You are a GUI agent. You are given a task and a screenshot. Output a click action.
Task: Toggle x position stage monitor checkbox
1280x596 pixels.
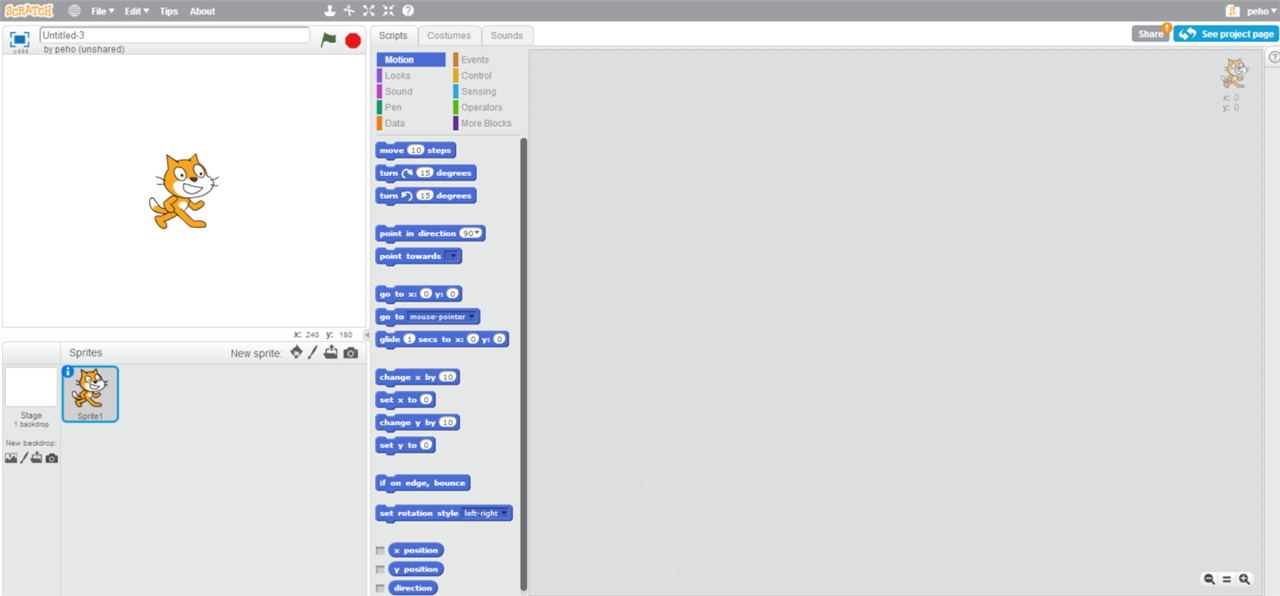pos(380,551)
